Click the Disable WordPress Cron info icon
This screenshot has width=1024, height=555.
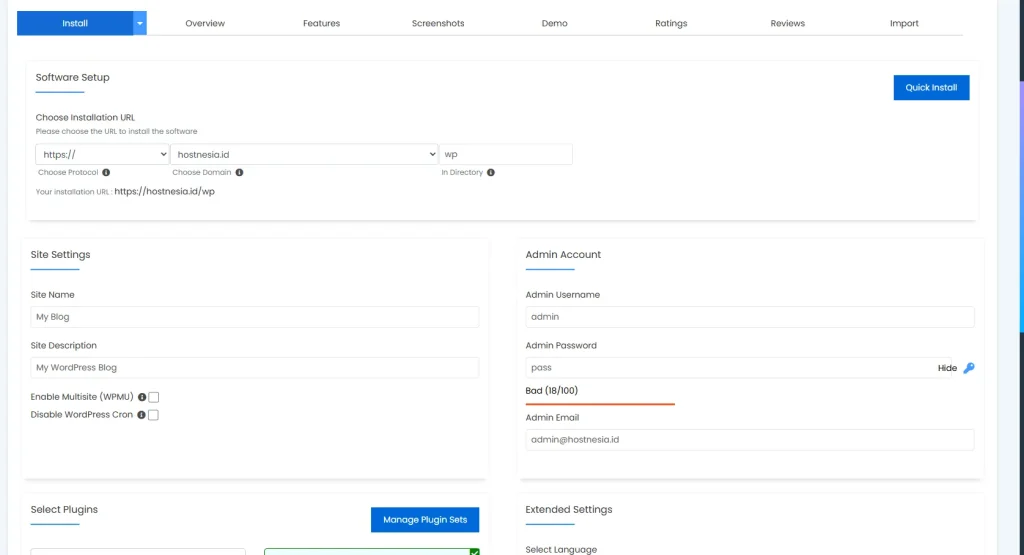141,415
